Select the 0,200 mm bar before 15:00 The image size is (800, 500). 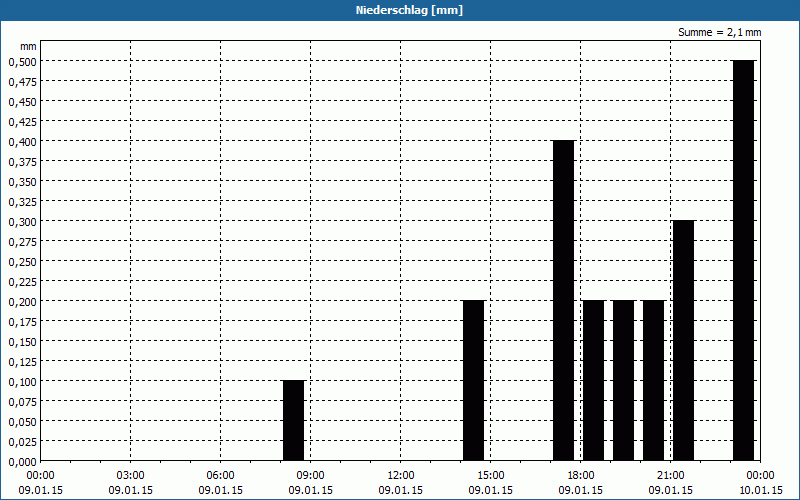click(x=473, y=381)
